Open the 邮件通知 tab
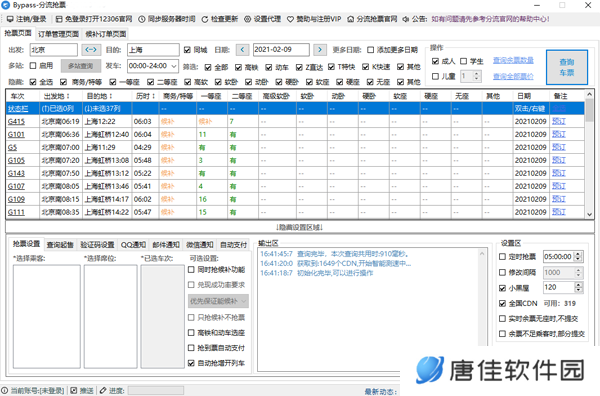The height and width of the screenshot is (396, 600). [x=166, y=244]
